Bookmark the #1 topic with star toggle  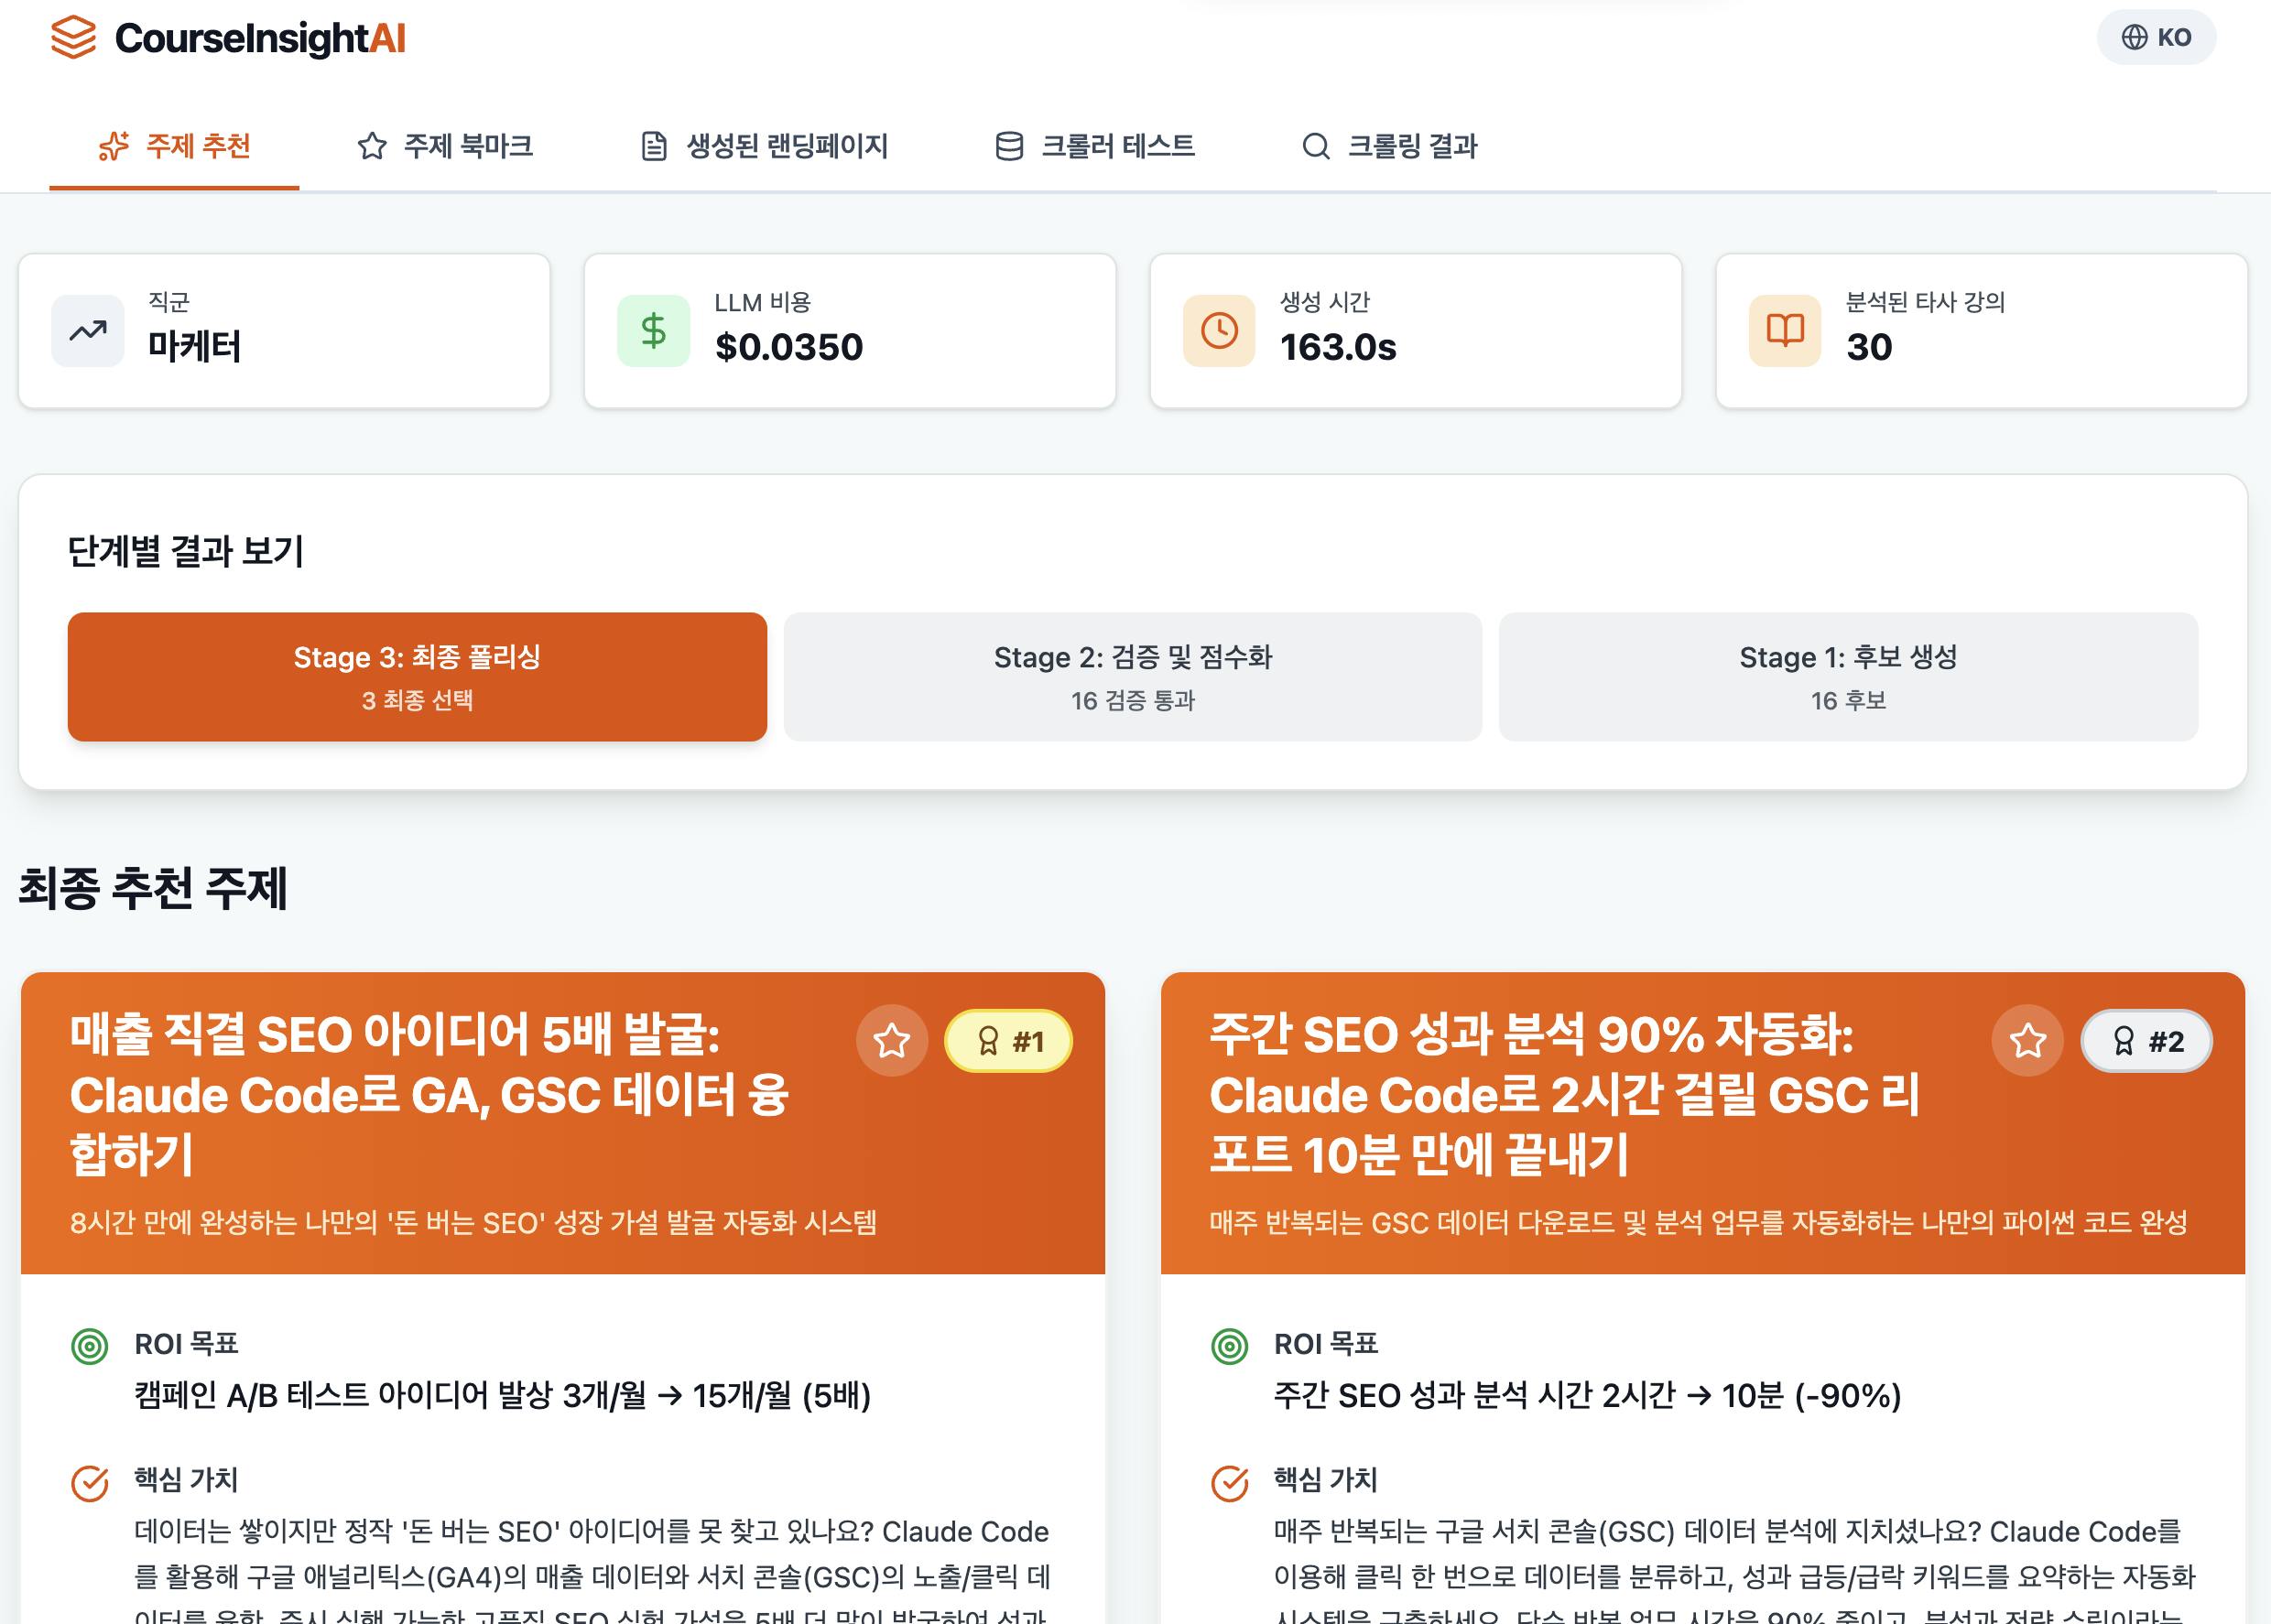click(892, 1041)
